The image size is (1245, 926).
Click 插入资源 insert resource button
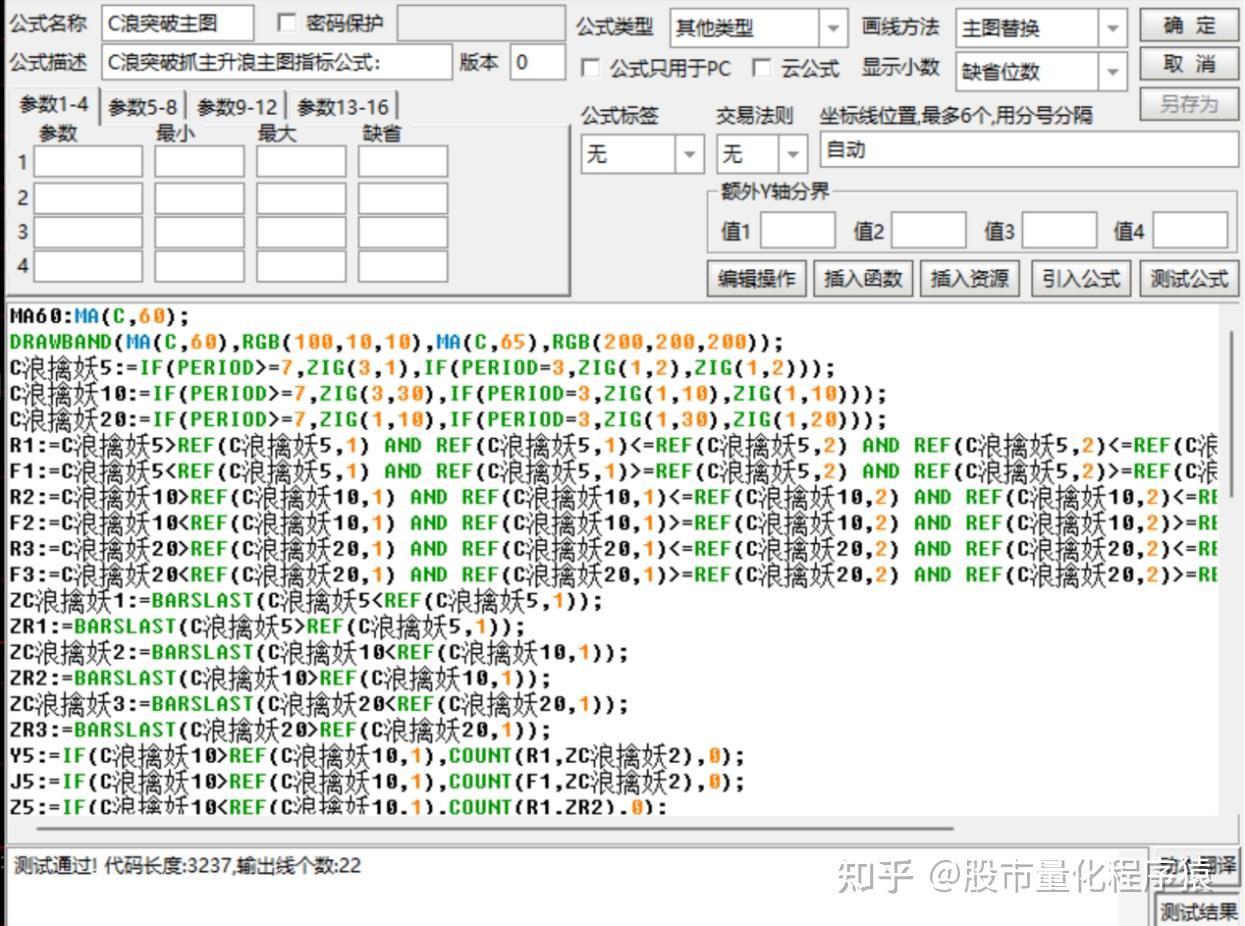970,279
